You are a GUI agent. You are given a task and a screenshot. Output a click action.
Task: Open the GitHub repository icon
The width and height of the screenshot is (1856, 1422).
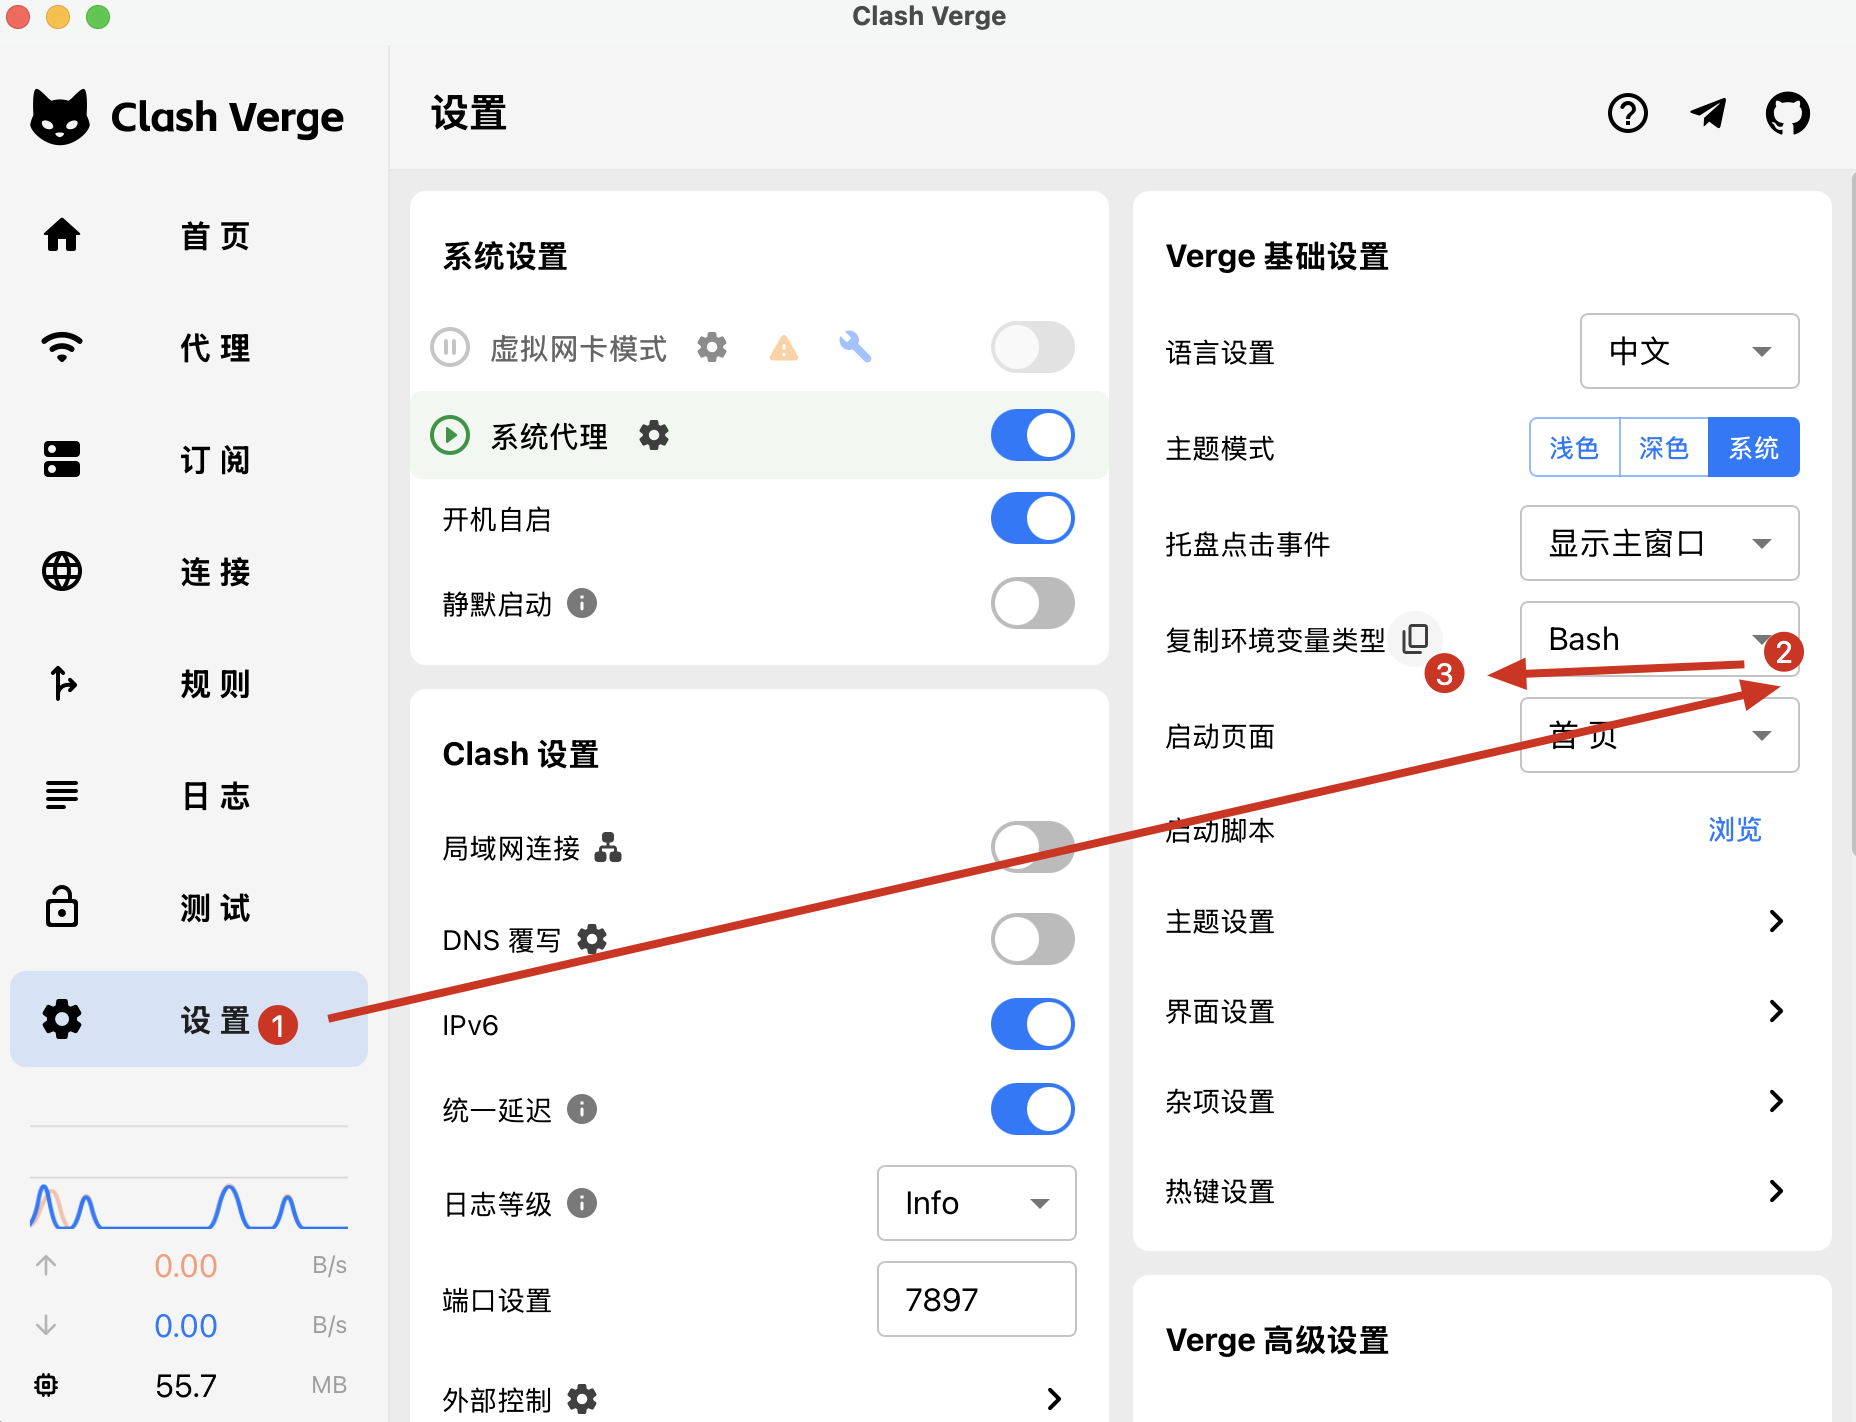(x=1787, y=113)
